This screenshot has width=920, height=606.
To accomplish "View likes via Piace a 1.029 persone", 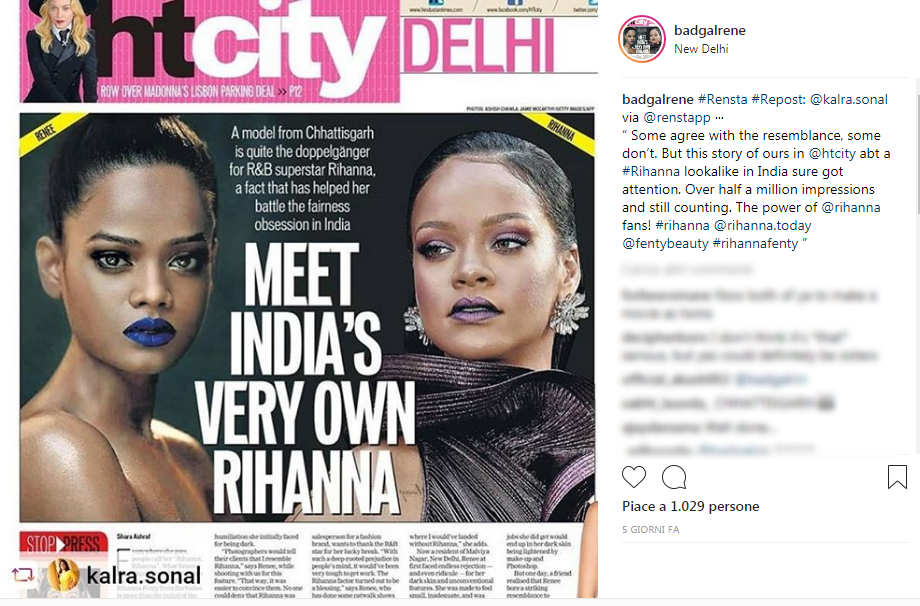I will pos(691,506).
